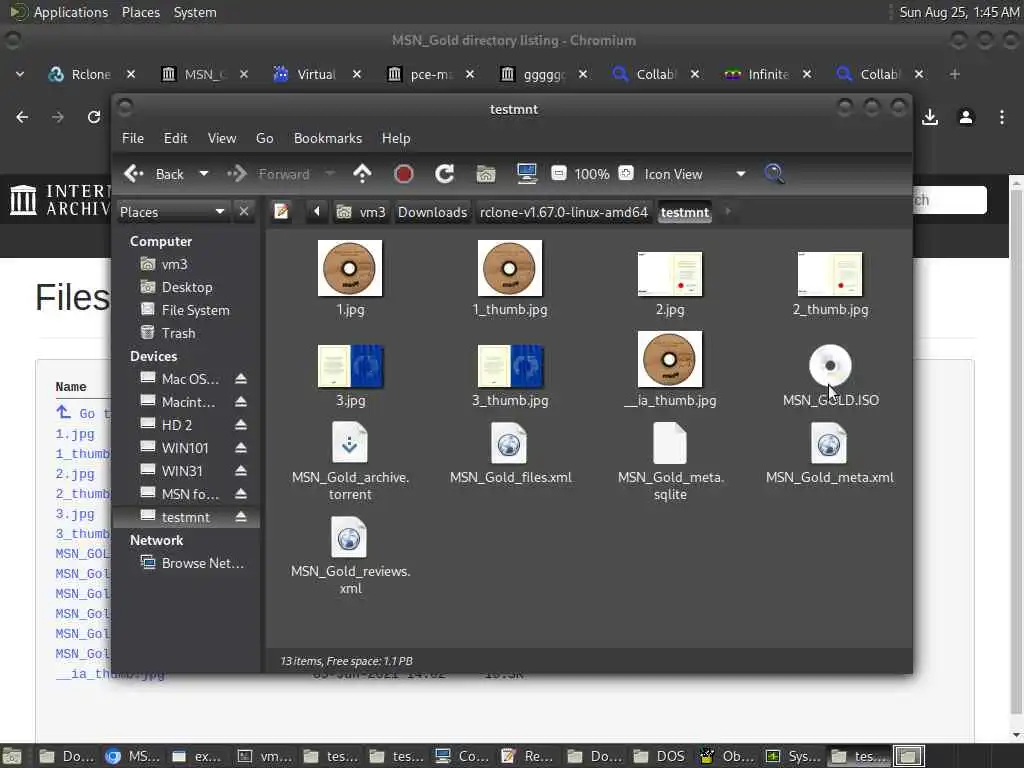This screenshot has width=1024, height=768.
Task: Eject the HD 2 device
Action: (x=241, y=425)
